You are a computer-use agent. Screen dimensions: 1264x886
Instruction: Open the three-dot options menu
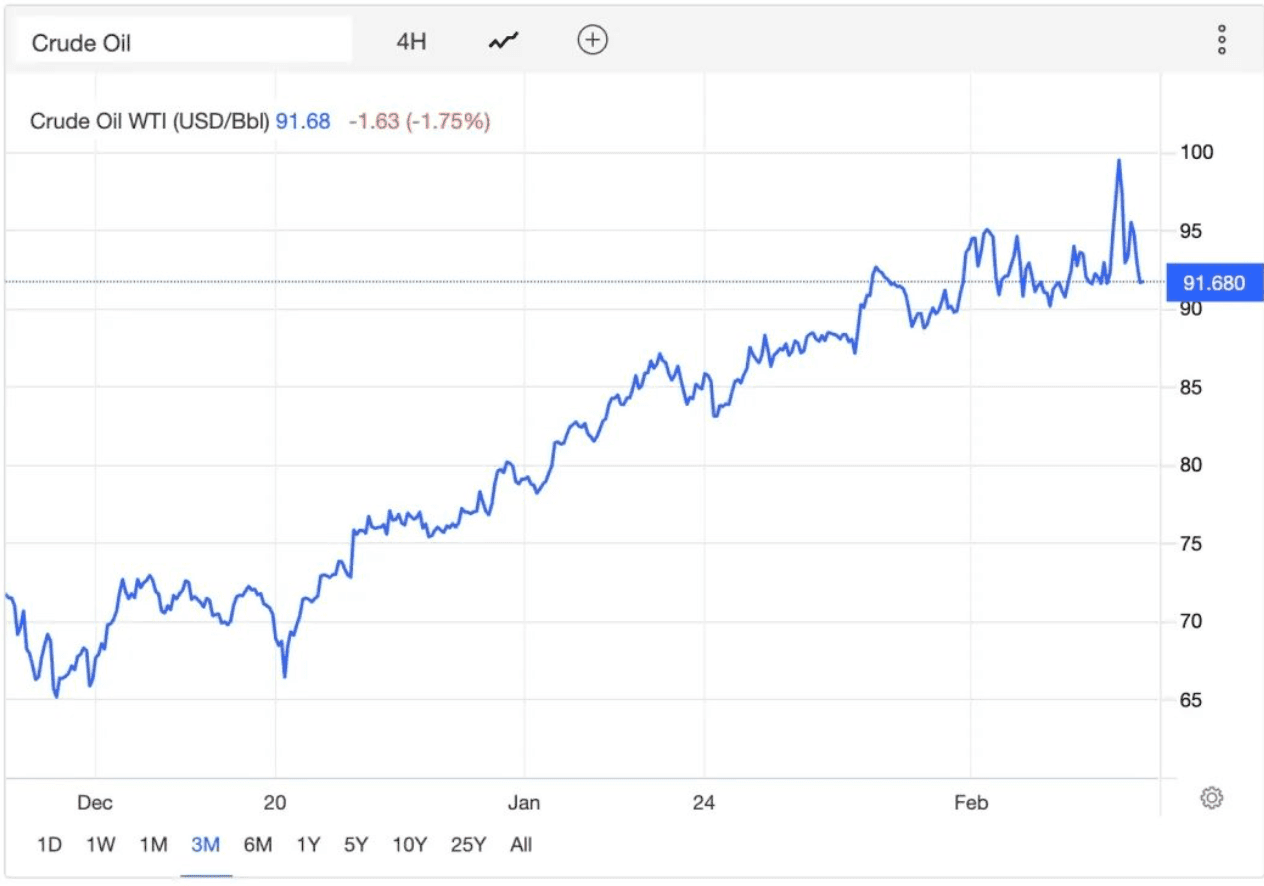[x=1222, y=40]
